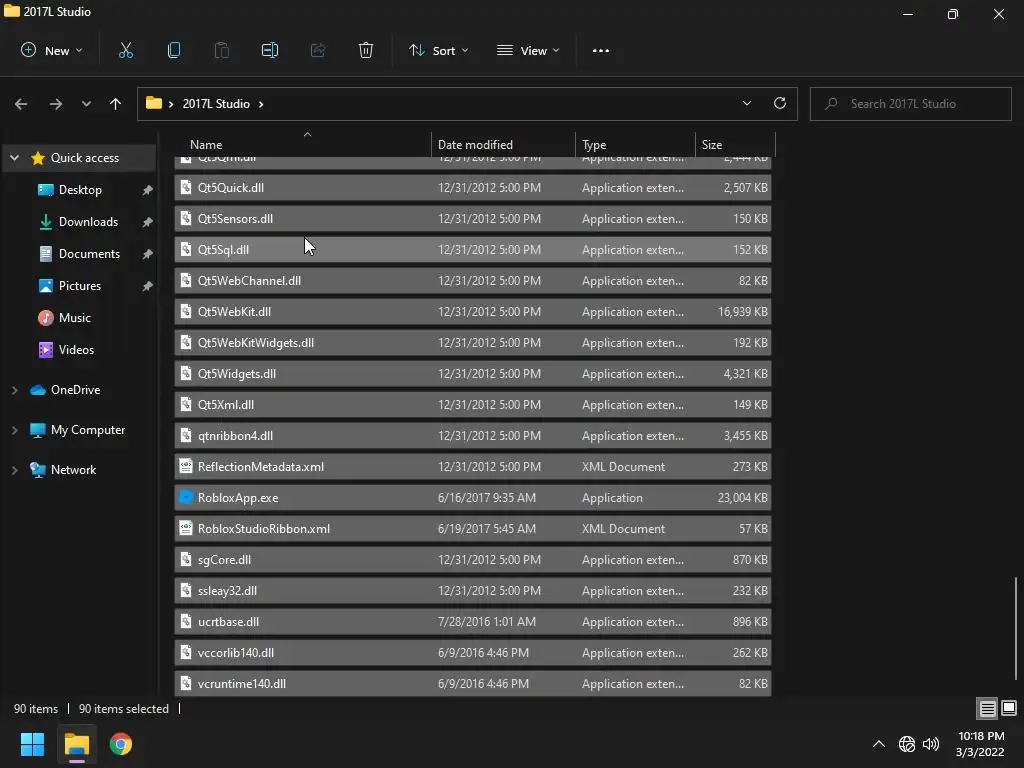Click the Delete trash can icon
The height and width of the screenshot is (768, 1024).
point(366,50)
